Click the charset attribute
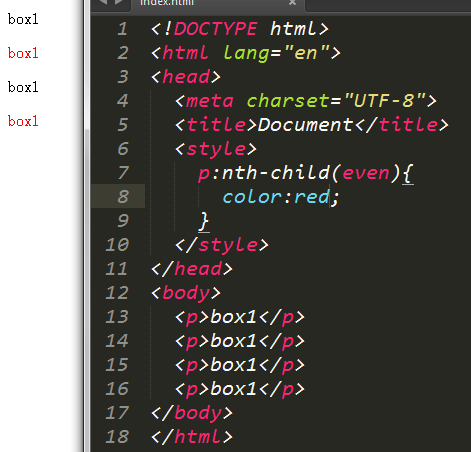Image resolution: width=471 pixels, height=452 pixels. (x=288, y=101)
